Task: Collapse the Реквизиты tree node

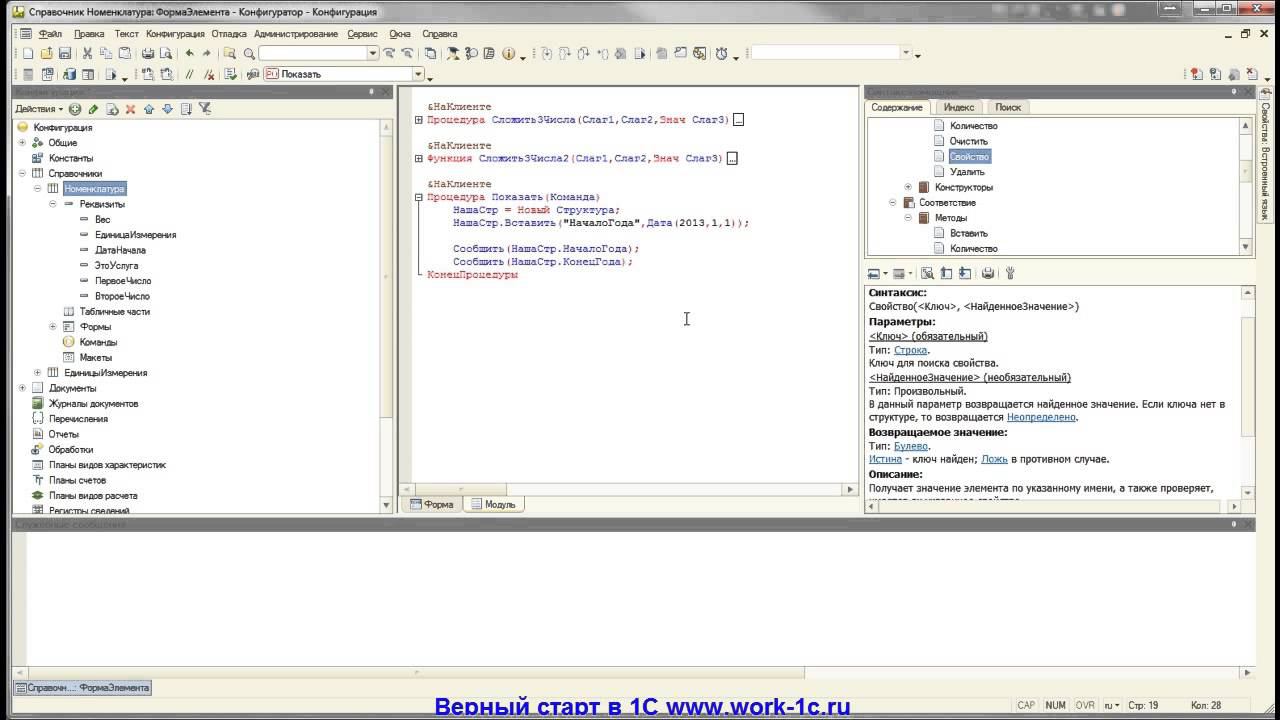Action: tap(53, 204)
